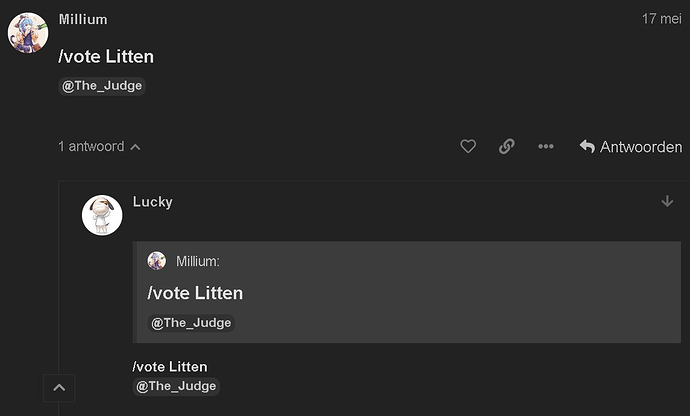Click the Millium username link
The image size is (690, 416).
pyautogui.click(x=83, y=19)
